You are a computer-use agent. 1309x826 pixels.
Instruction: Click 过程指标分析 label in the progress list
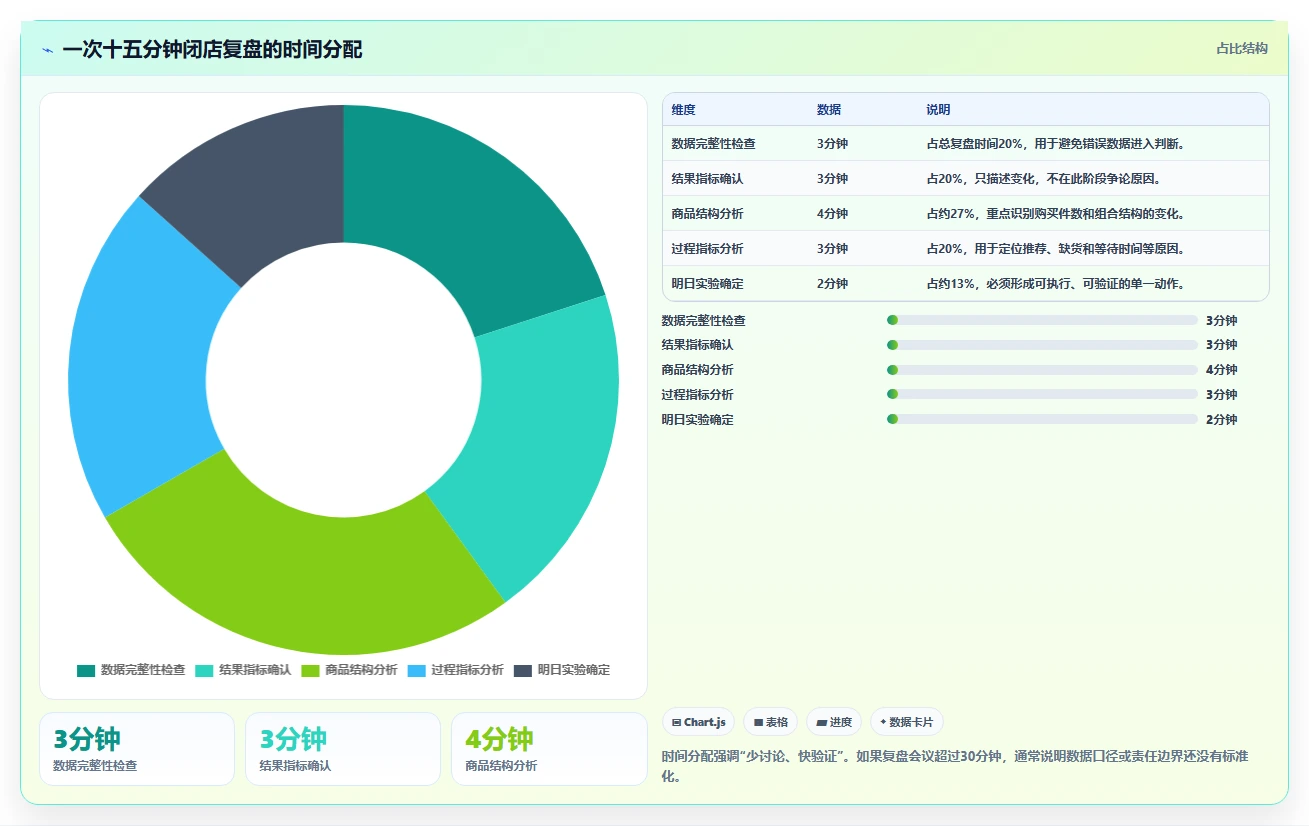coord(698,395)
